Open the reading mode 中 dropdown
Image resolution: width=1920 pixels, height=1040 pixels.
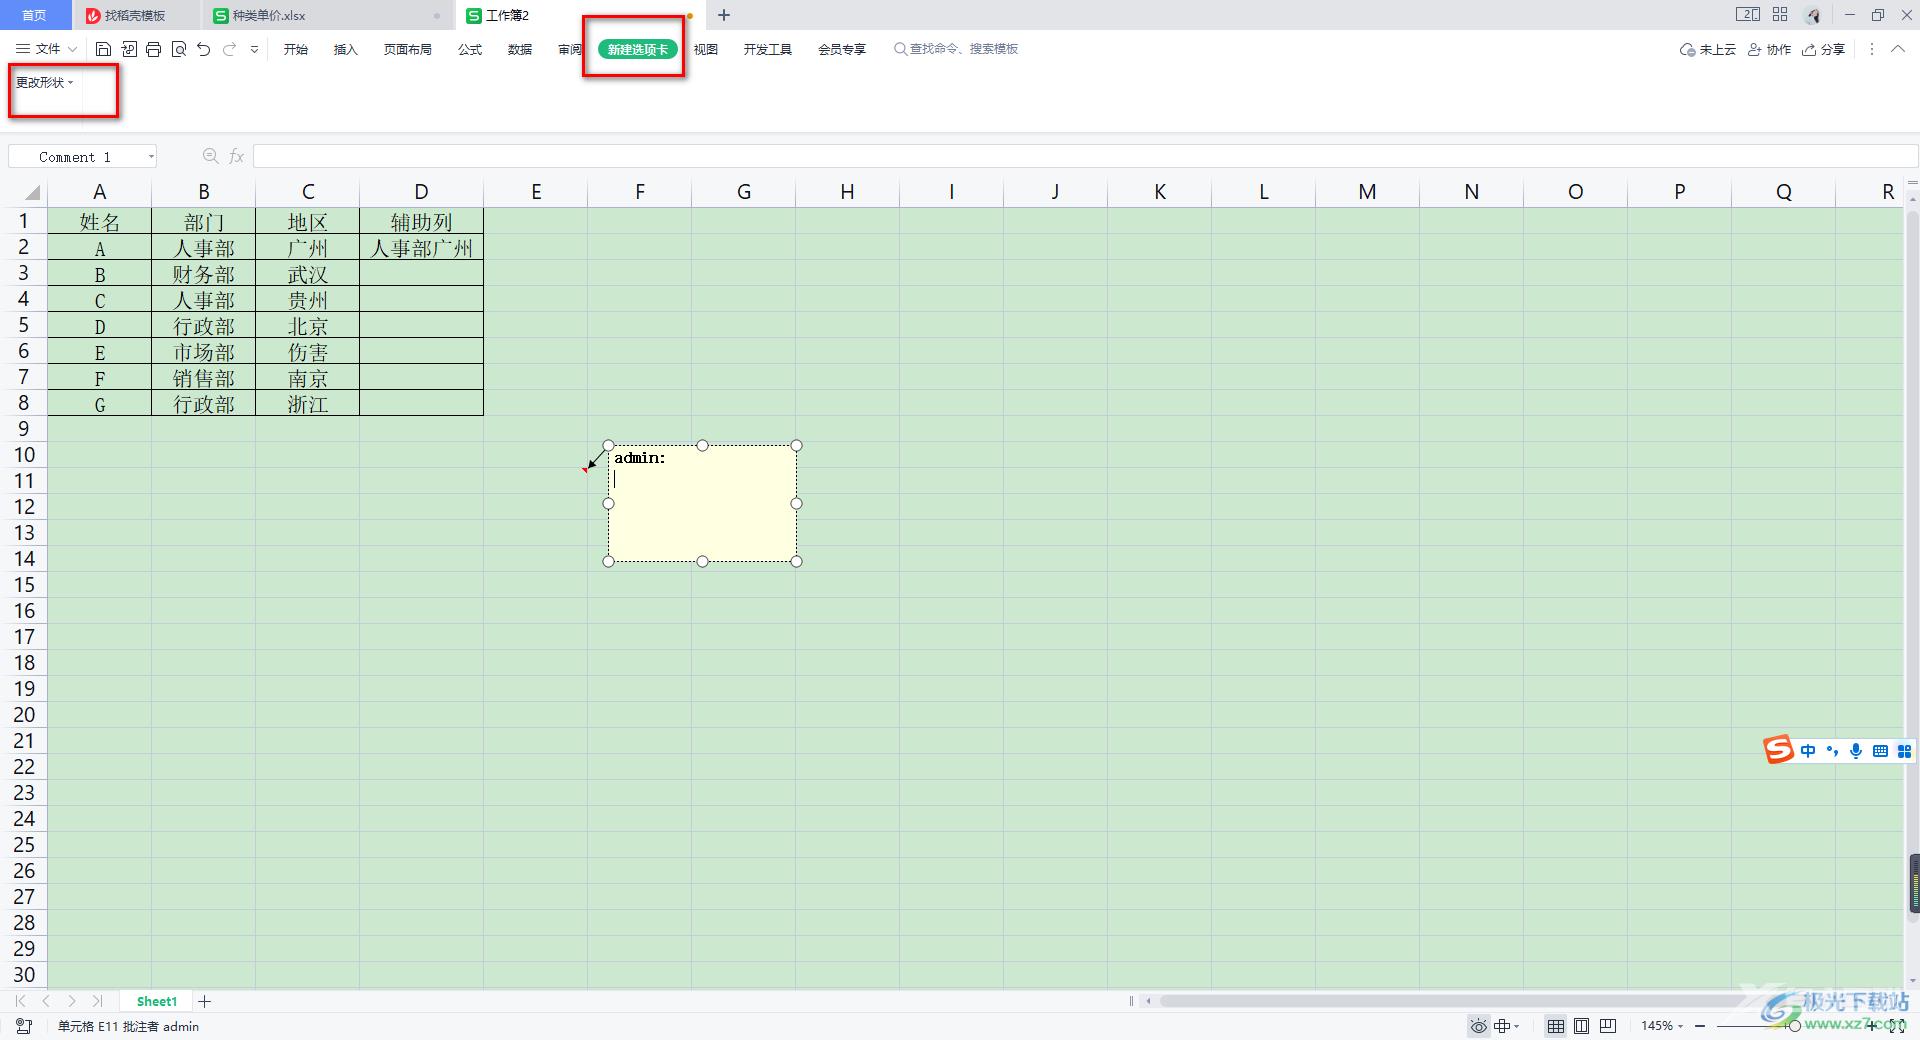pos(1507,1026)
